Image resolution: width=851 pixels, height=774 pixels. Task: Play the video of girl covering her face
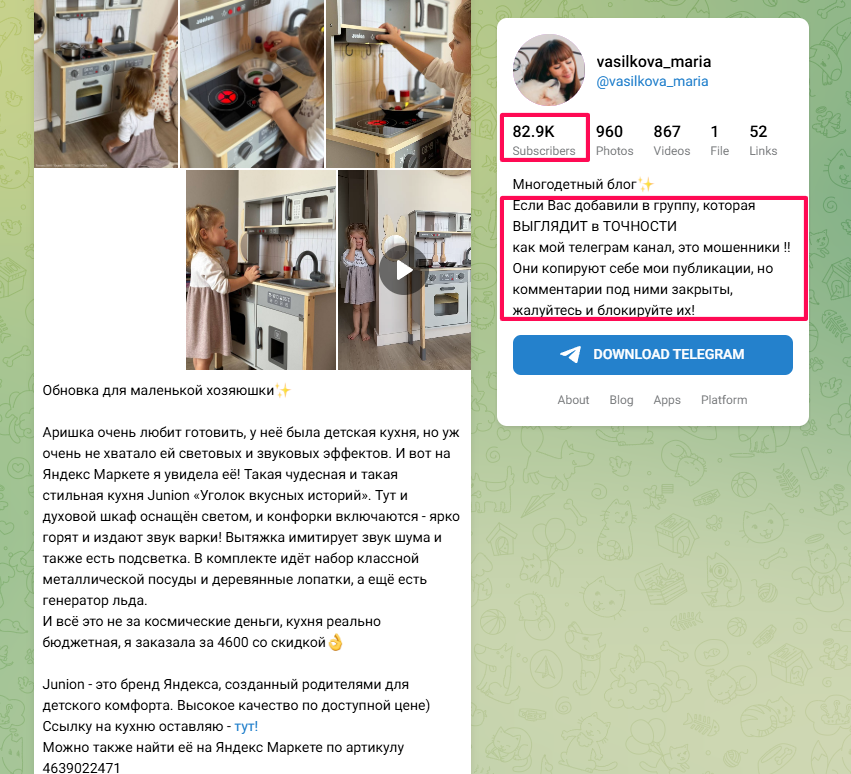pos(404,270)
